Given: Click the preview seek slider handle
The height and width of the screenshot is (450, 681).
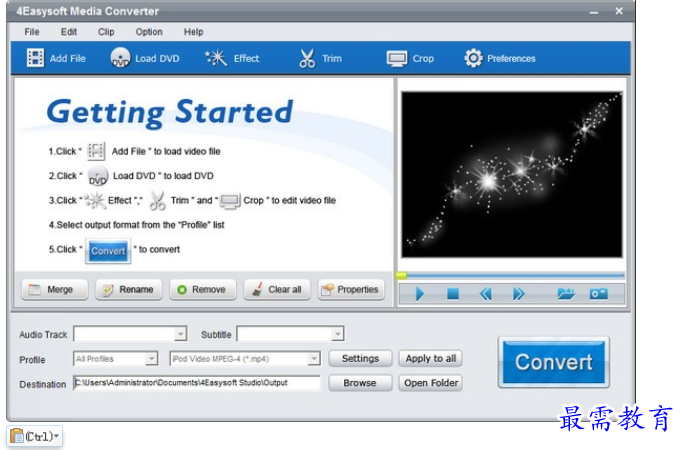Looking at the screenshot, I should (x=401, y=275).
